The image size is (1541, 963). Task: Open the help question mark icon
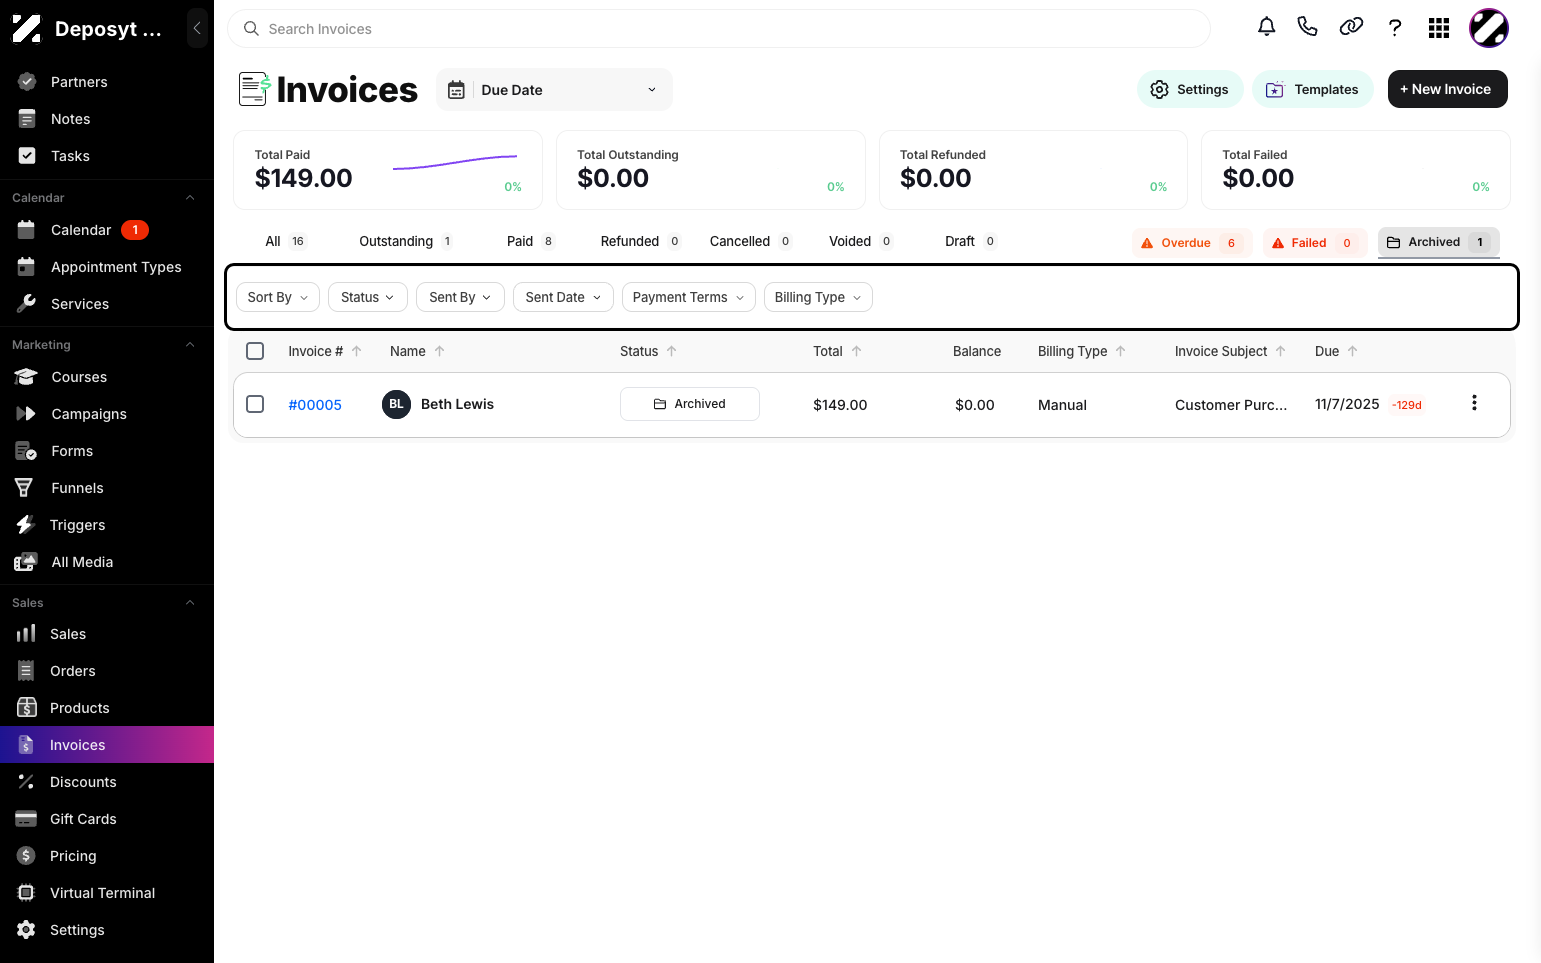tap(1395, 28)
